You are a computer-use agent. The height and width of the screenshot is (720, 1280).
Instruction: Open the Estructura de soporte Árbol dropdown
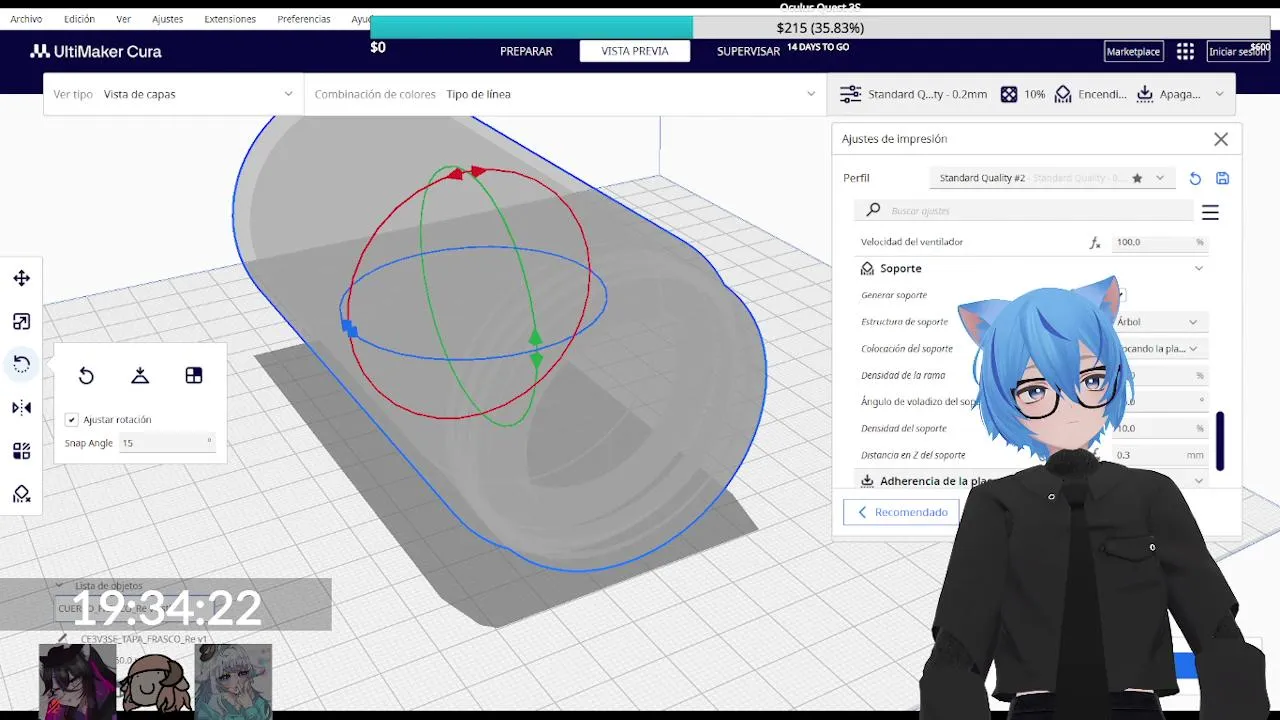1158,322
